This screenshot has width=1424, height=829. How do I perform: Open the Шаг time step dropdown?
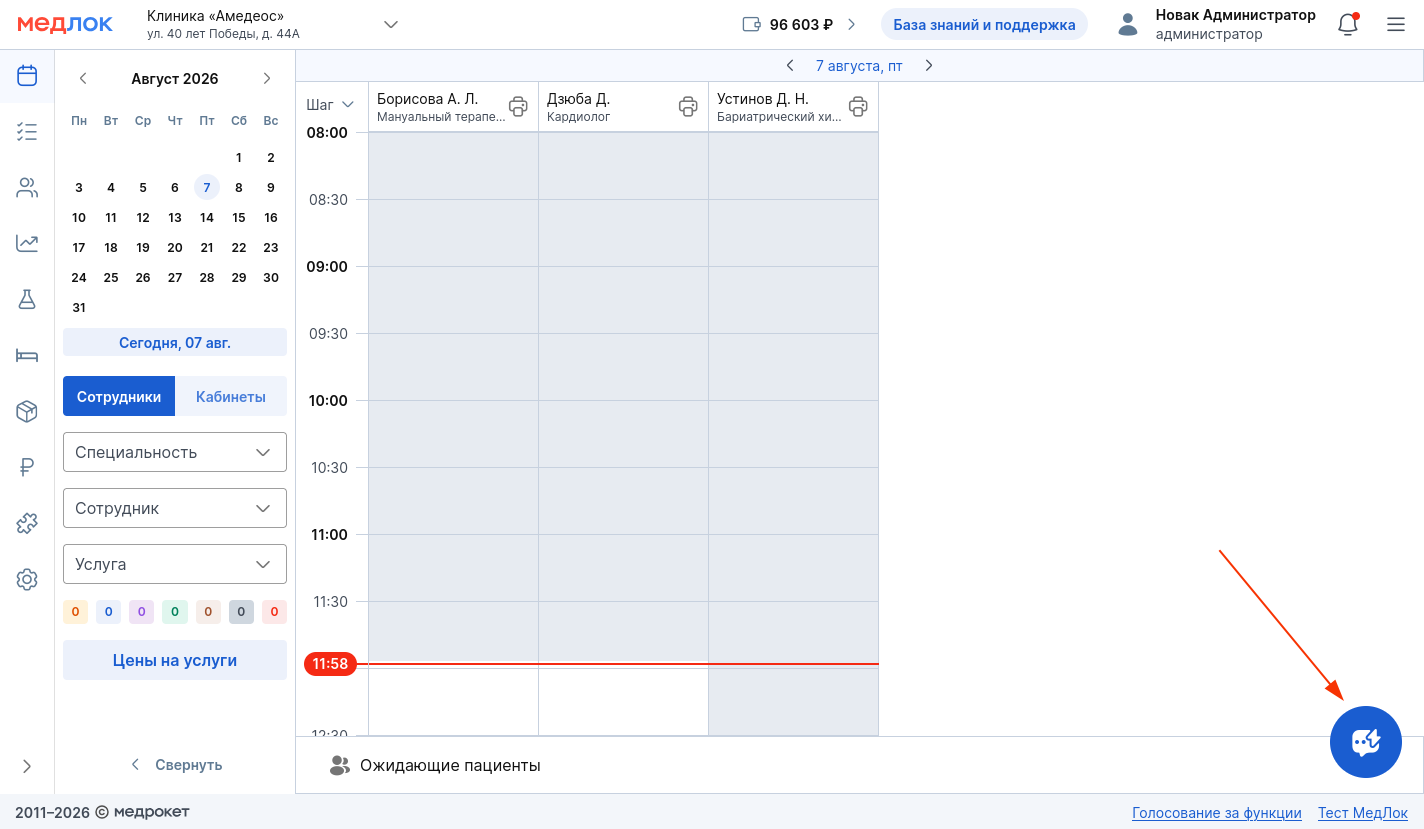tap(331, 104)
